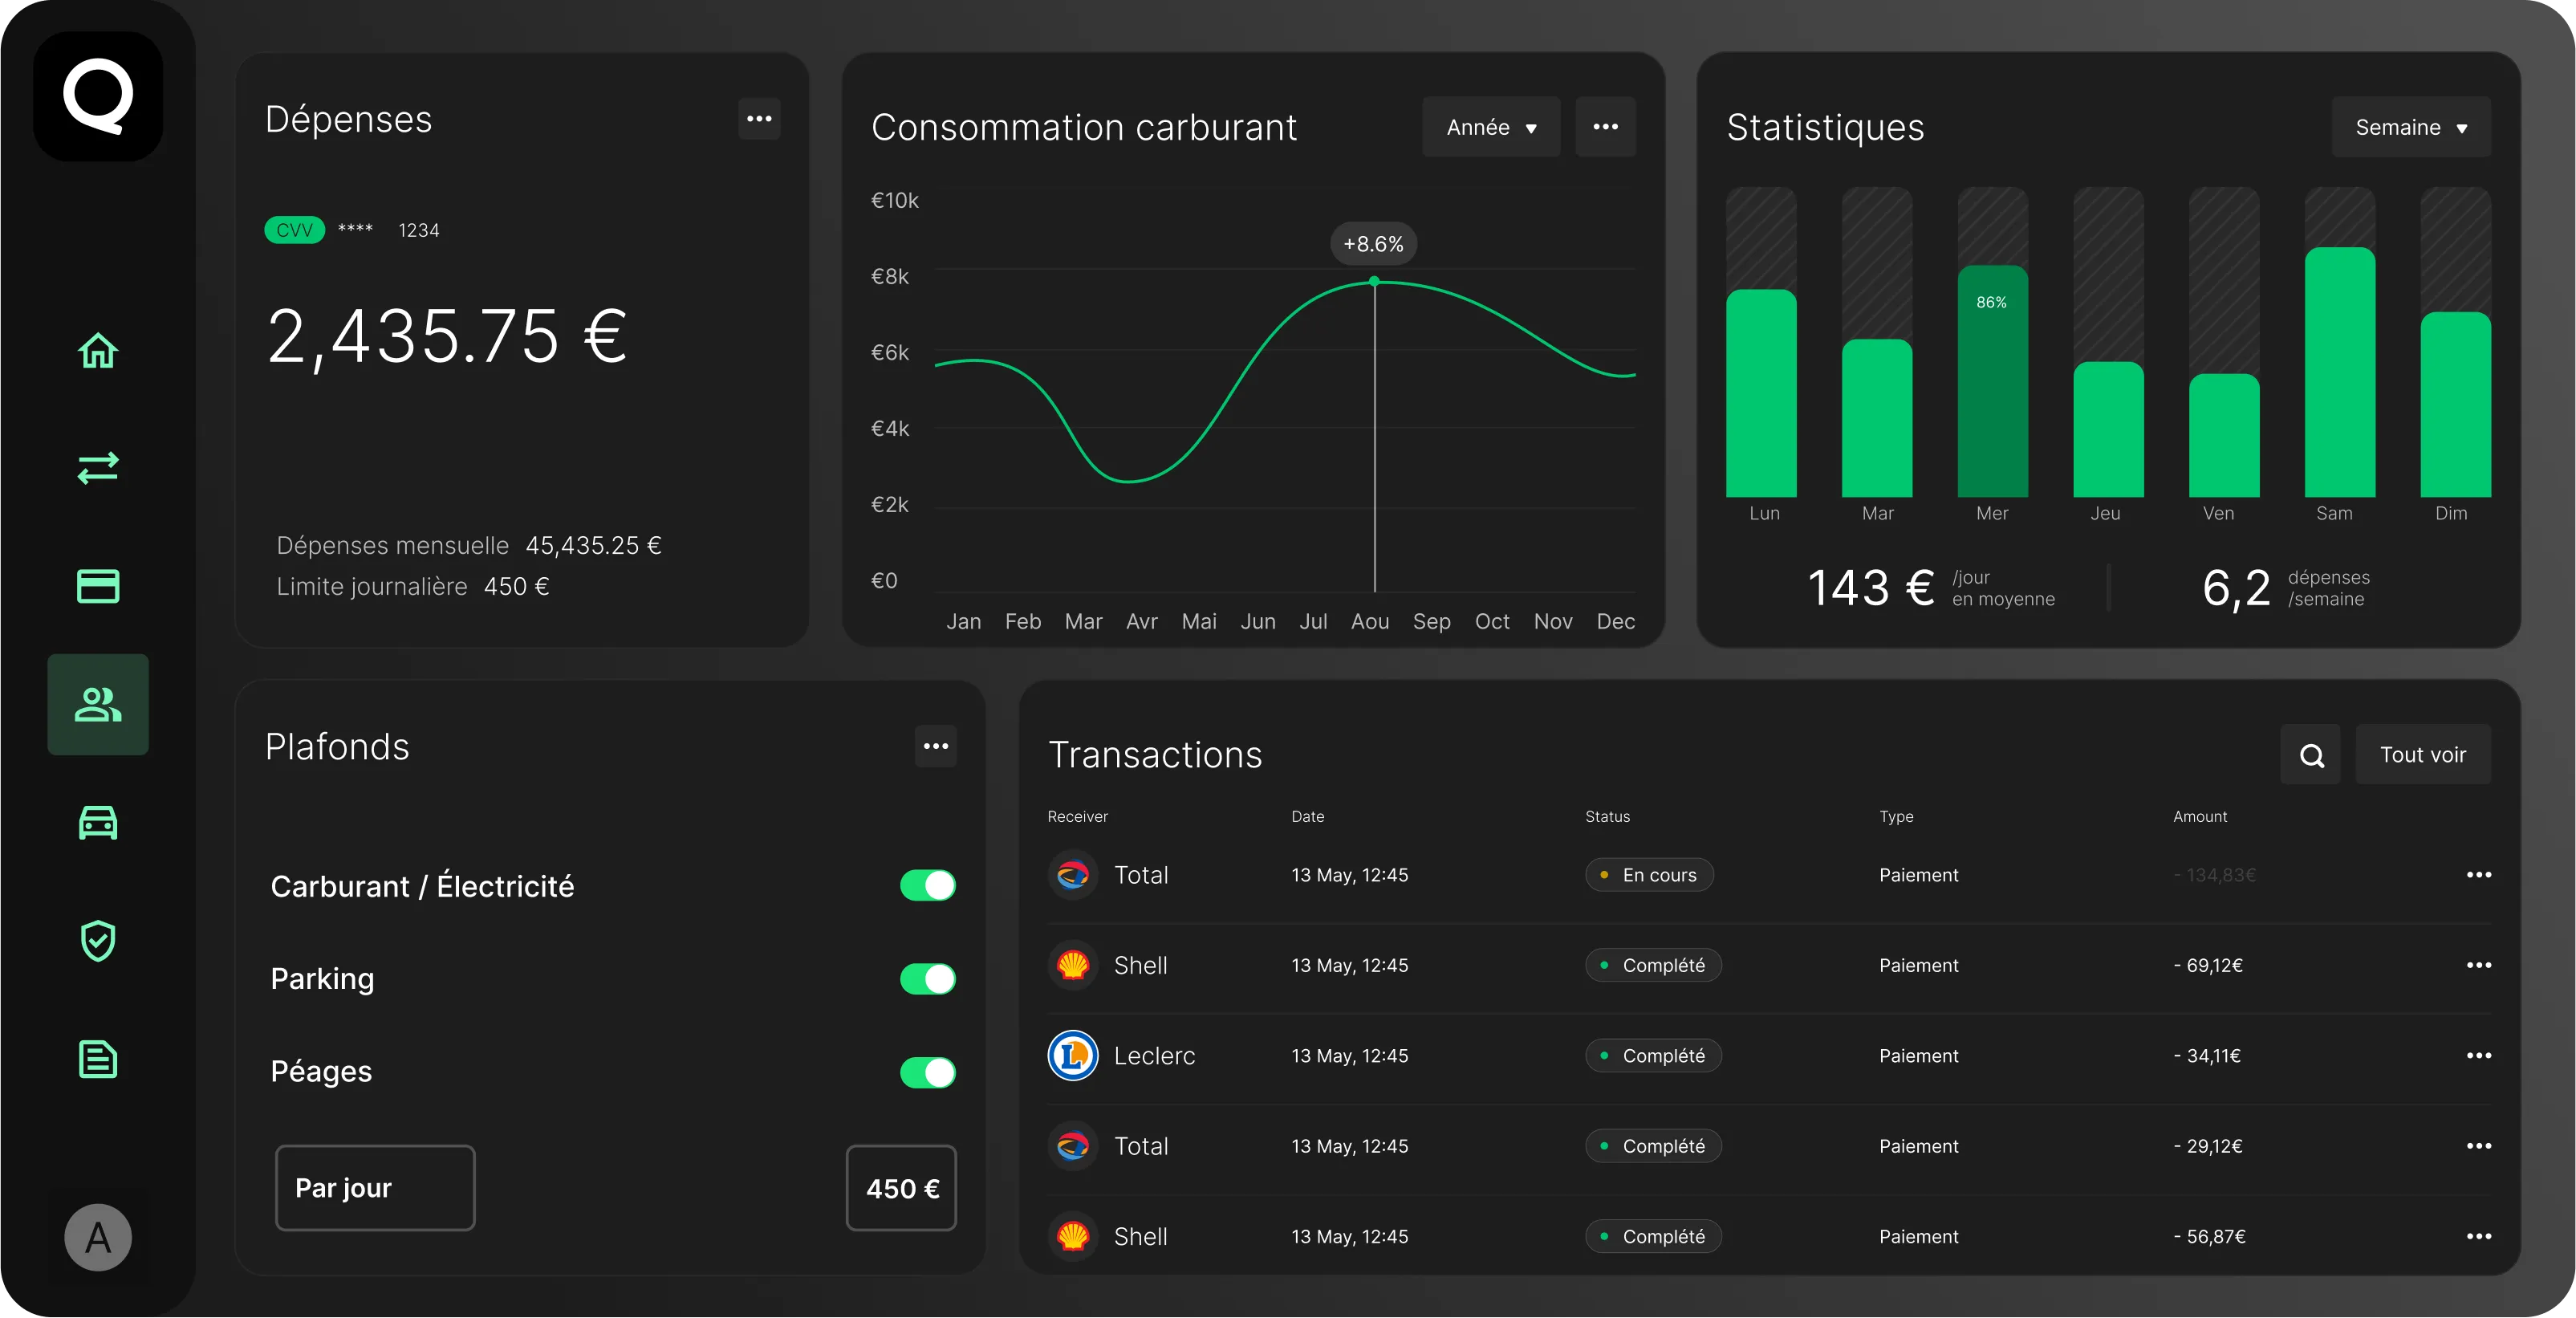Open the car vehicle sidebar icon
Screen dimensions: 2576x1318
tap(98, 823)
